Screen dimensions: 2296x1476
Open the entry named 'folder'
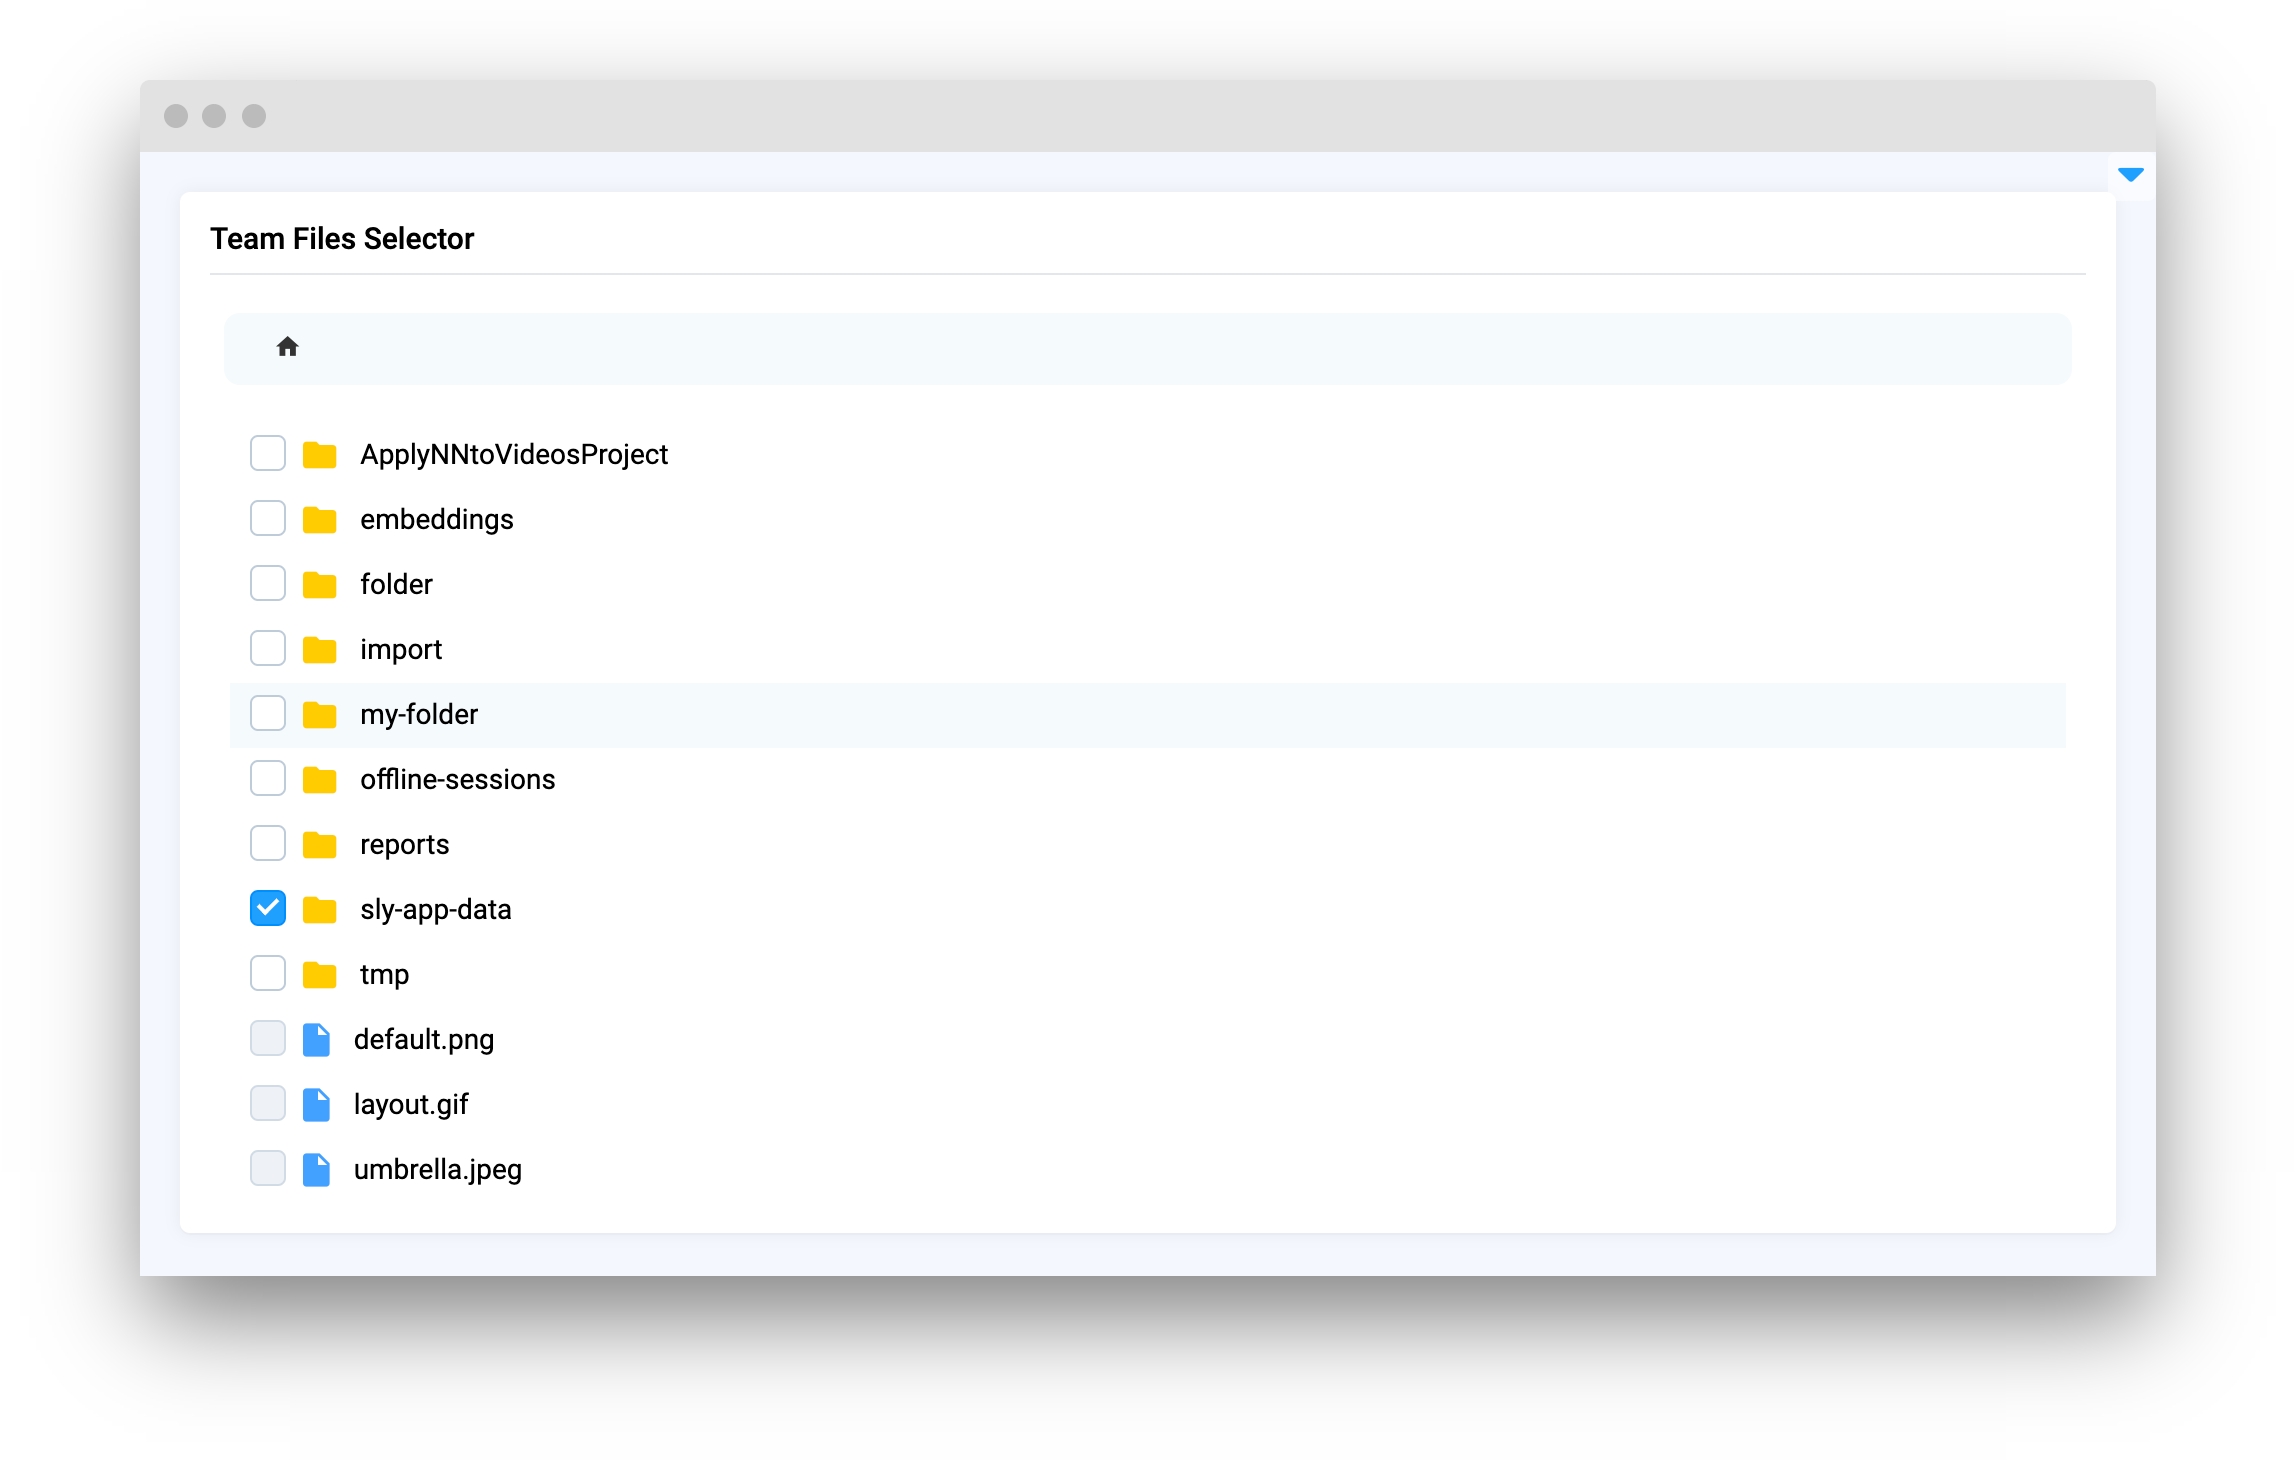coord(397,584)
